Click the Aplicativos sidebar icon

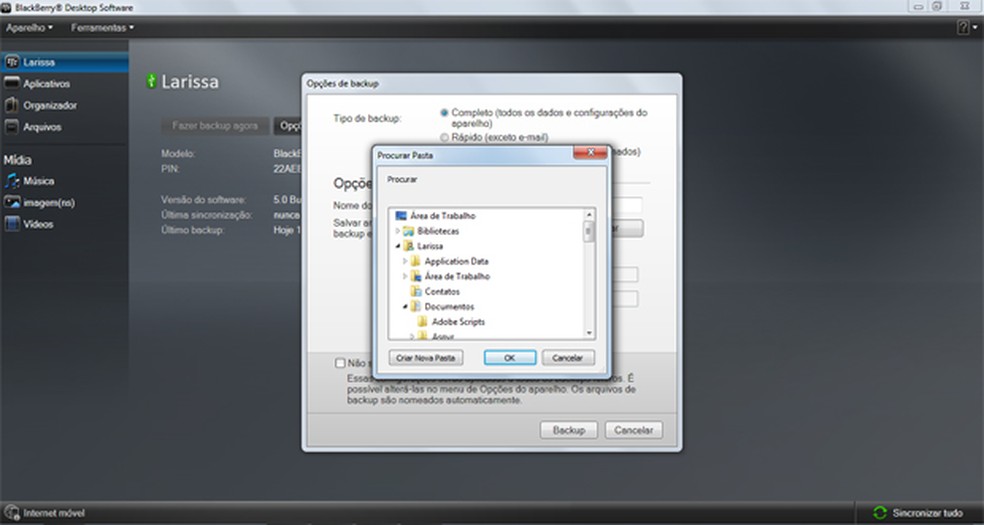coord(12,83)
